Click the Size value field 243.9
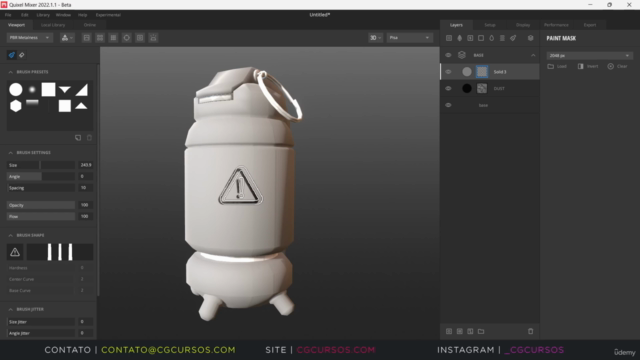Screen dimensions: 640x360 86,165
